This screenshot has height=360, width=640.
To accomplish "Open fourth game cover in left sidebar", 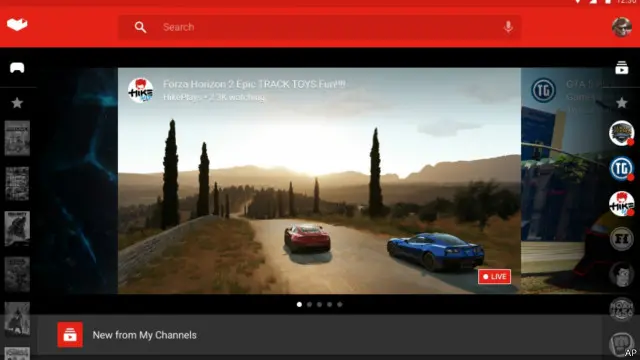I will [x=17, y=274].
